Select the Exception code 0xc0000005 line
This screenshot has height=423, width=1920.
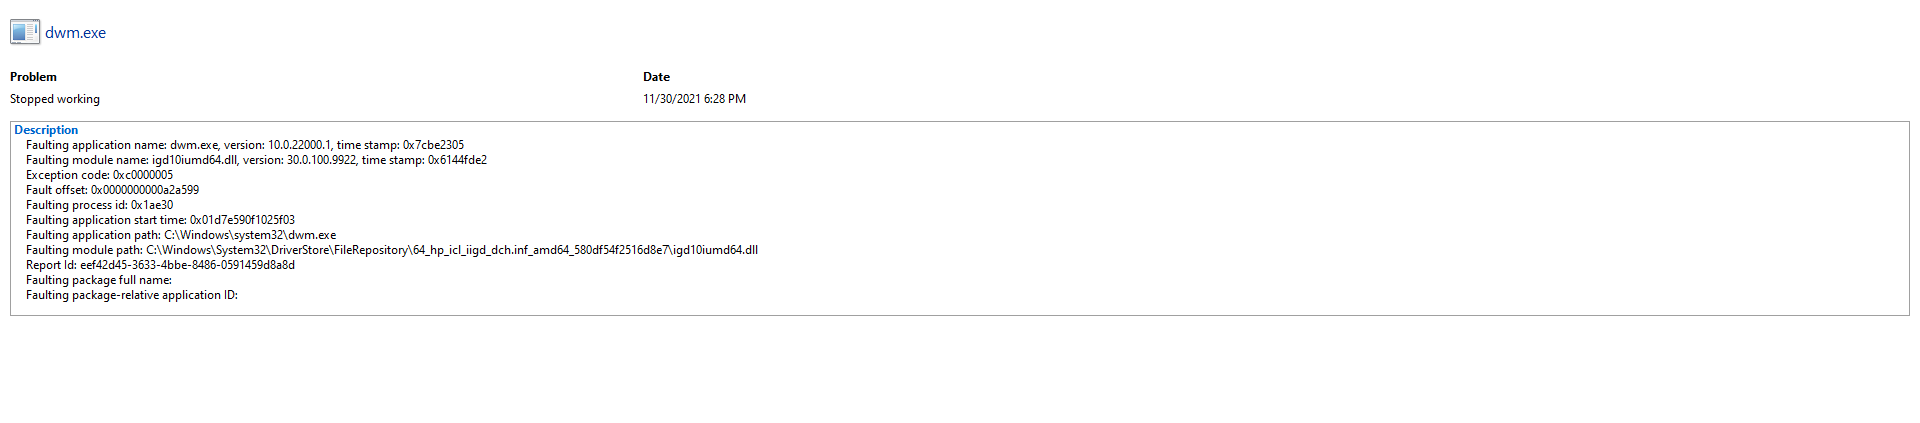(x=99, y=175)
